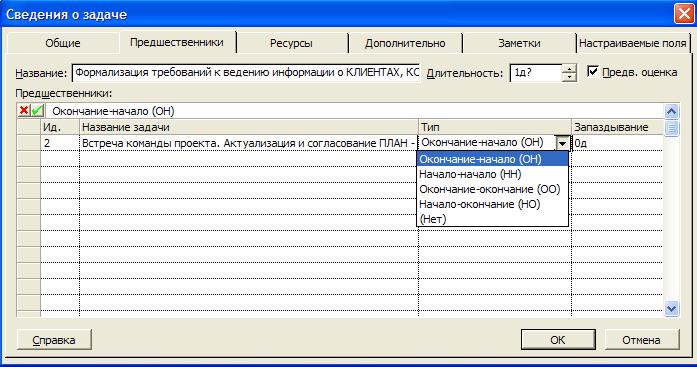Viewport: 697px width, 367px height.
Task: Choose Начало-начало (НН) link type
Action: (x=493, y=174)
